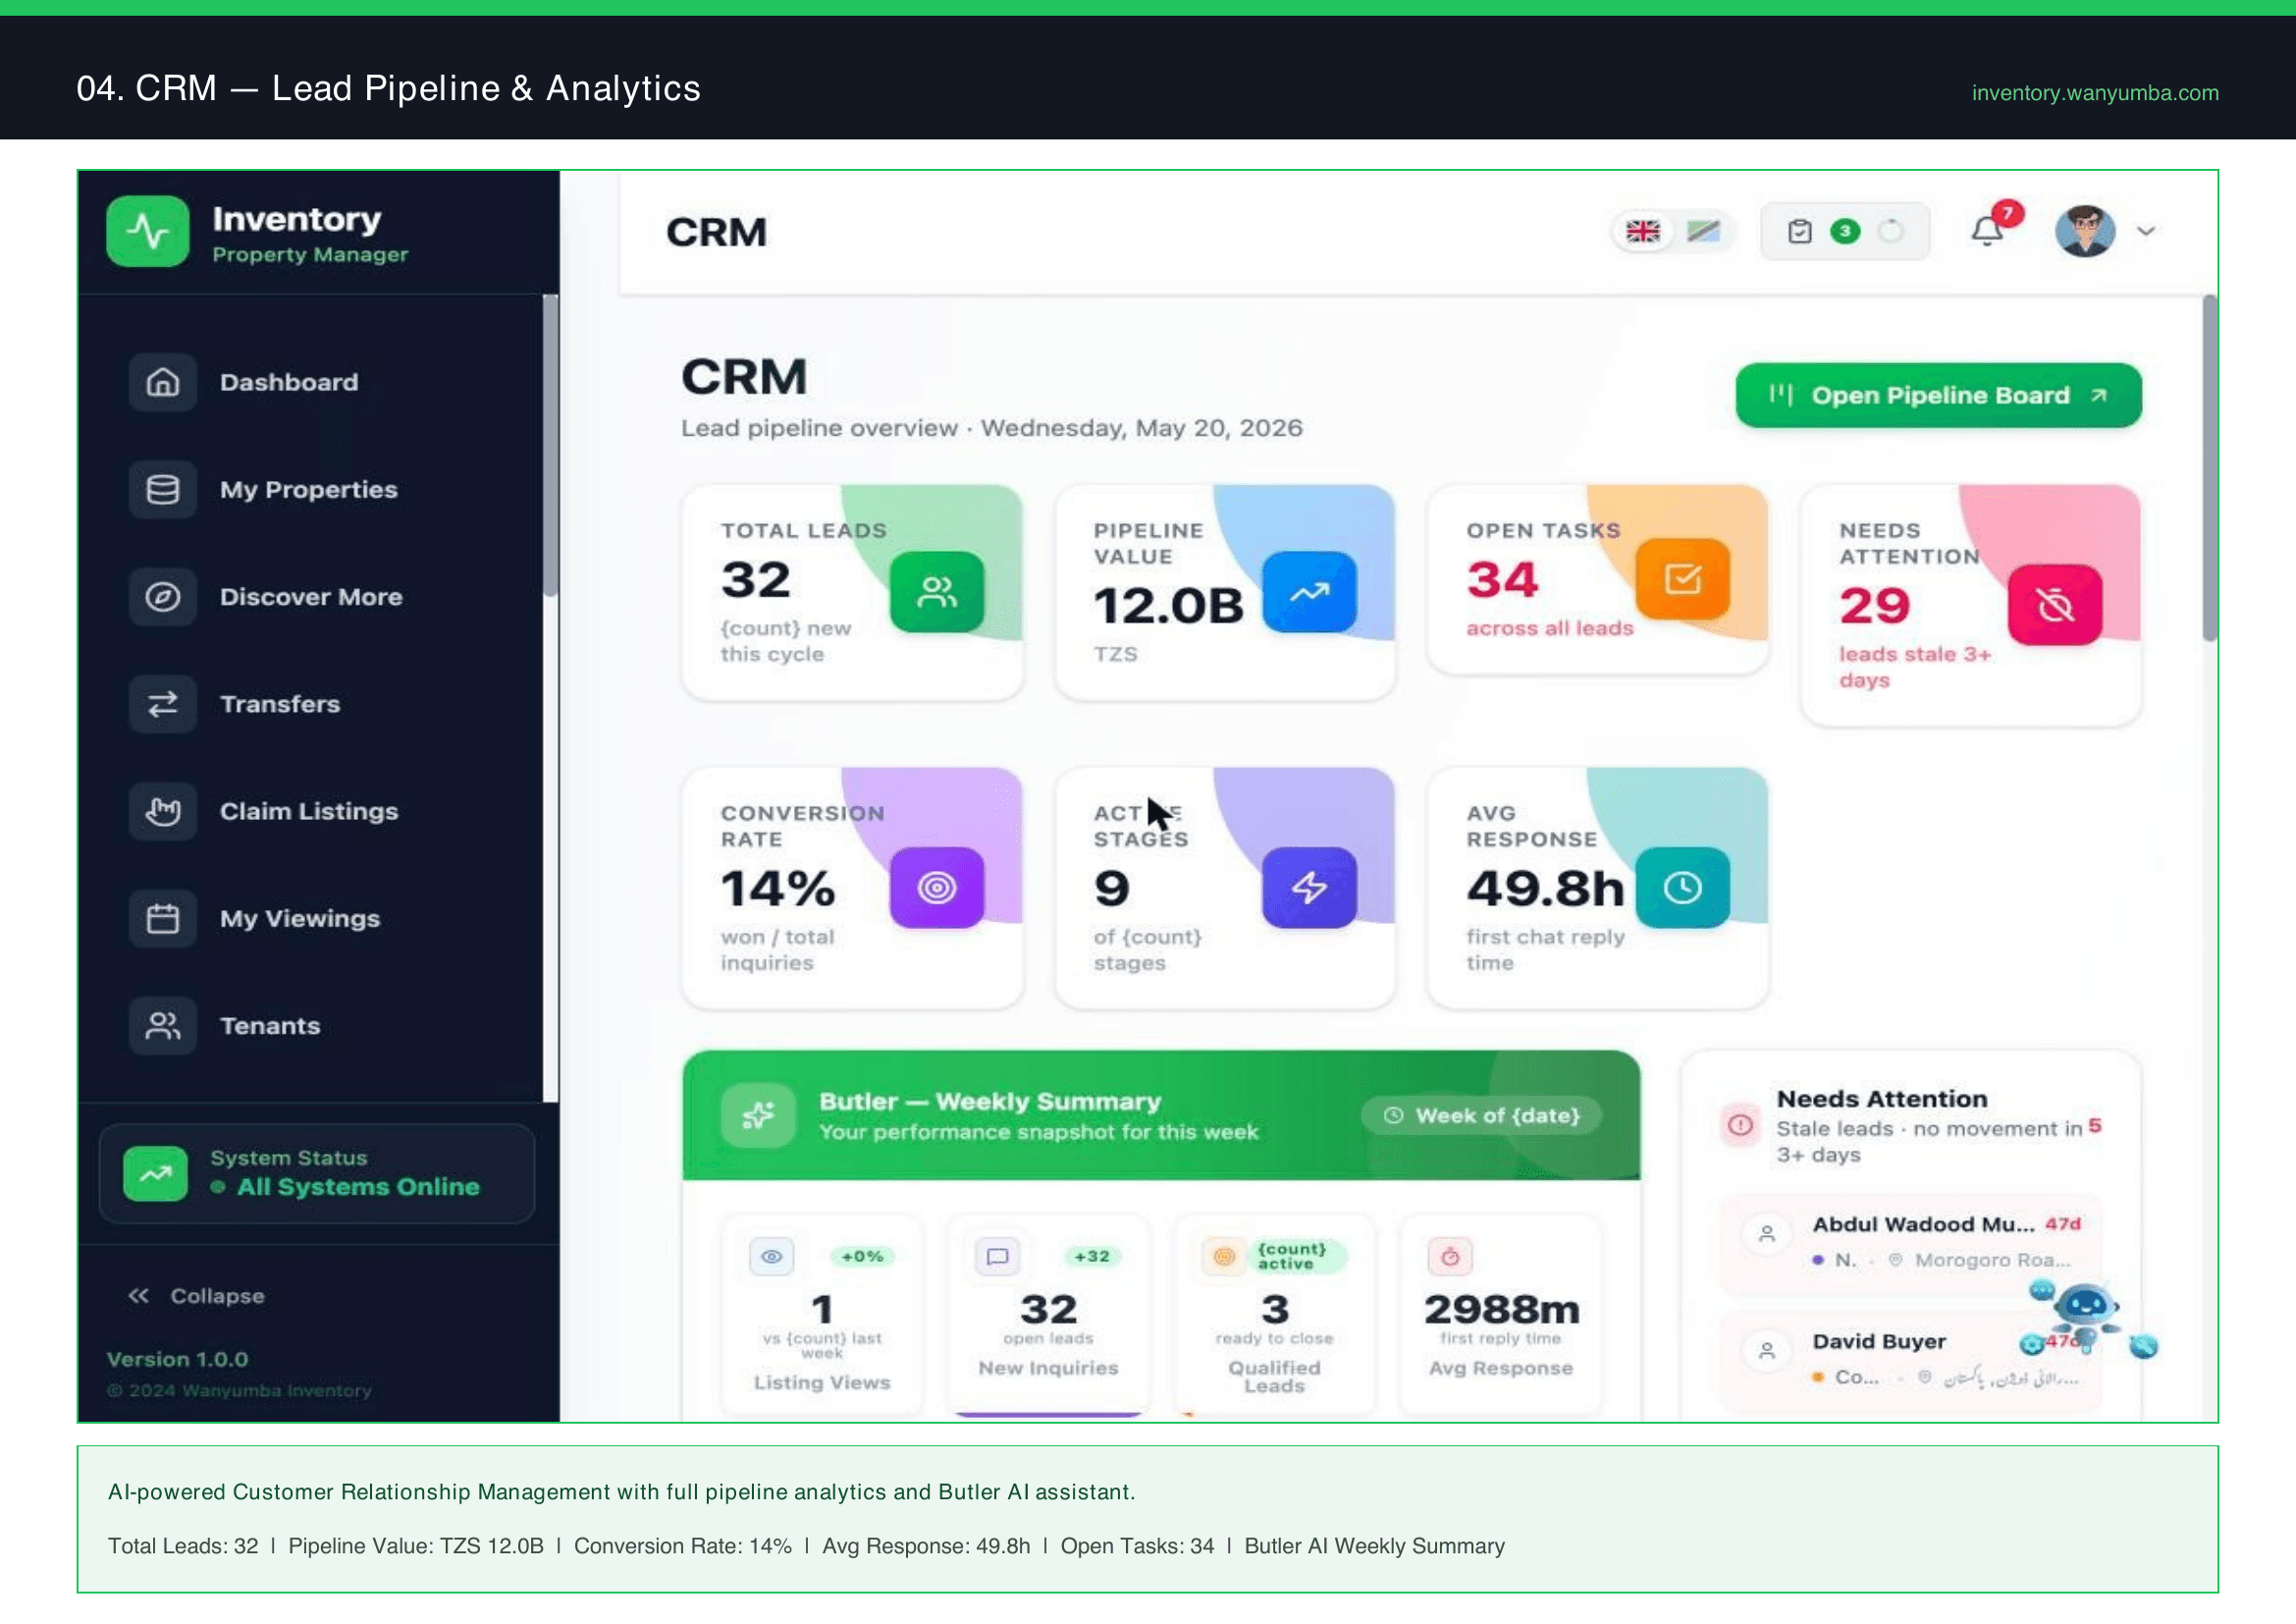Click the Avg Response clock icon
Screen dimensions: 2296x1624
point(1683,888)
